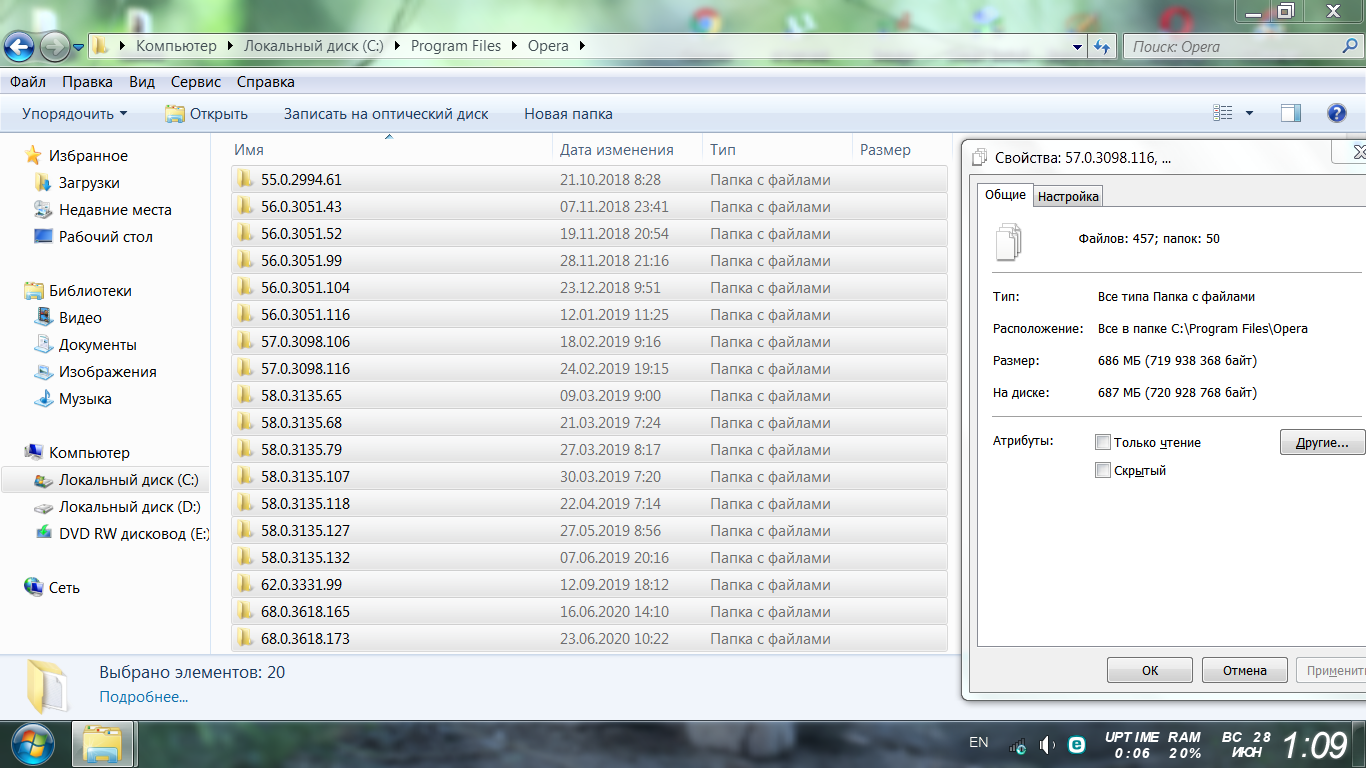Open the Правка menu

(x=87, y=82)
